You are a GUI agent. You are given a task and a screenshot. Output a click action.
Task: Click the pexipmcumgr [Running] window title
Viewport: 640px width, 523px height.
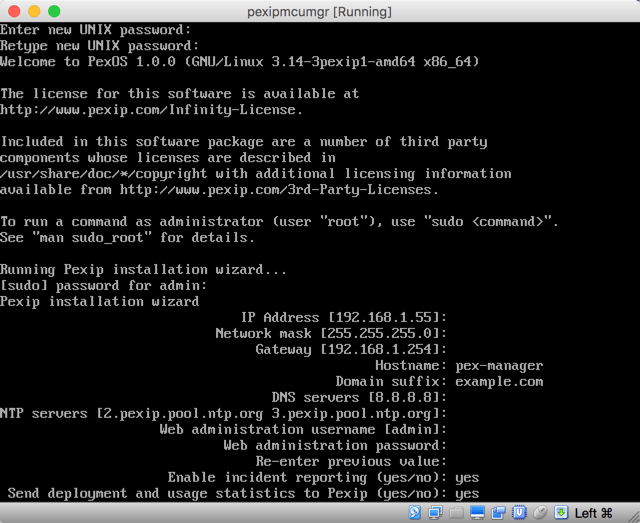(319, 11)
